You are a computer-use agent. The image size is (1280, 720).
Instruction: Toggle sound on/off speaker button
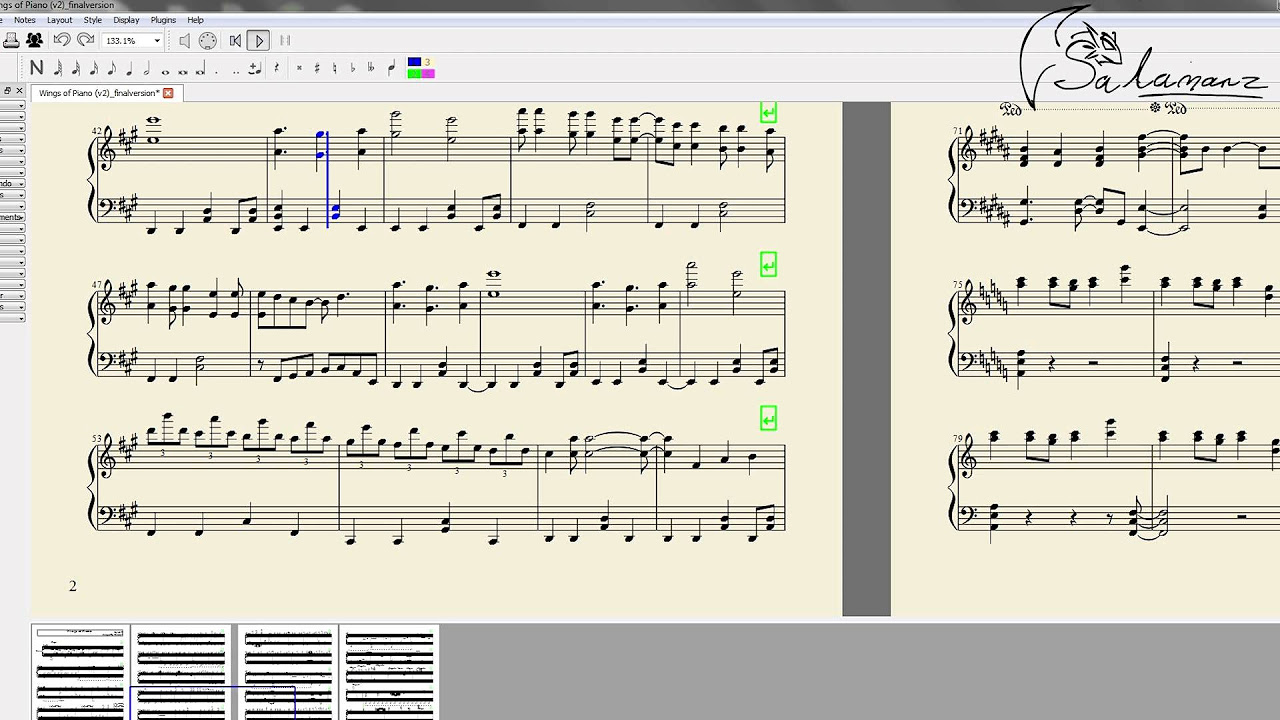184,41
